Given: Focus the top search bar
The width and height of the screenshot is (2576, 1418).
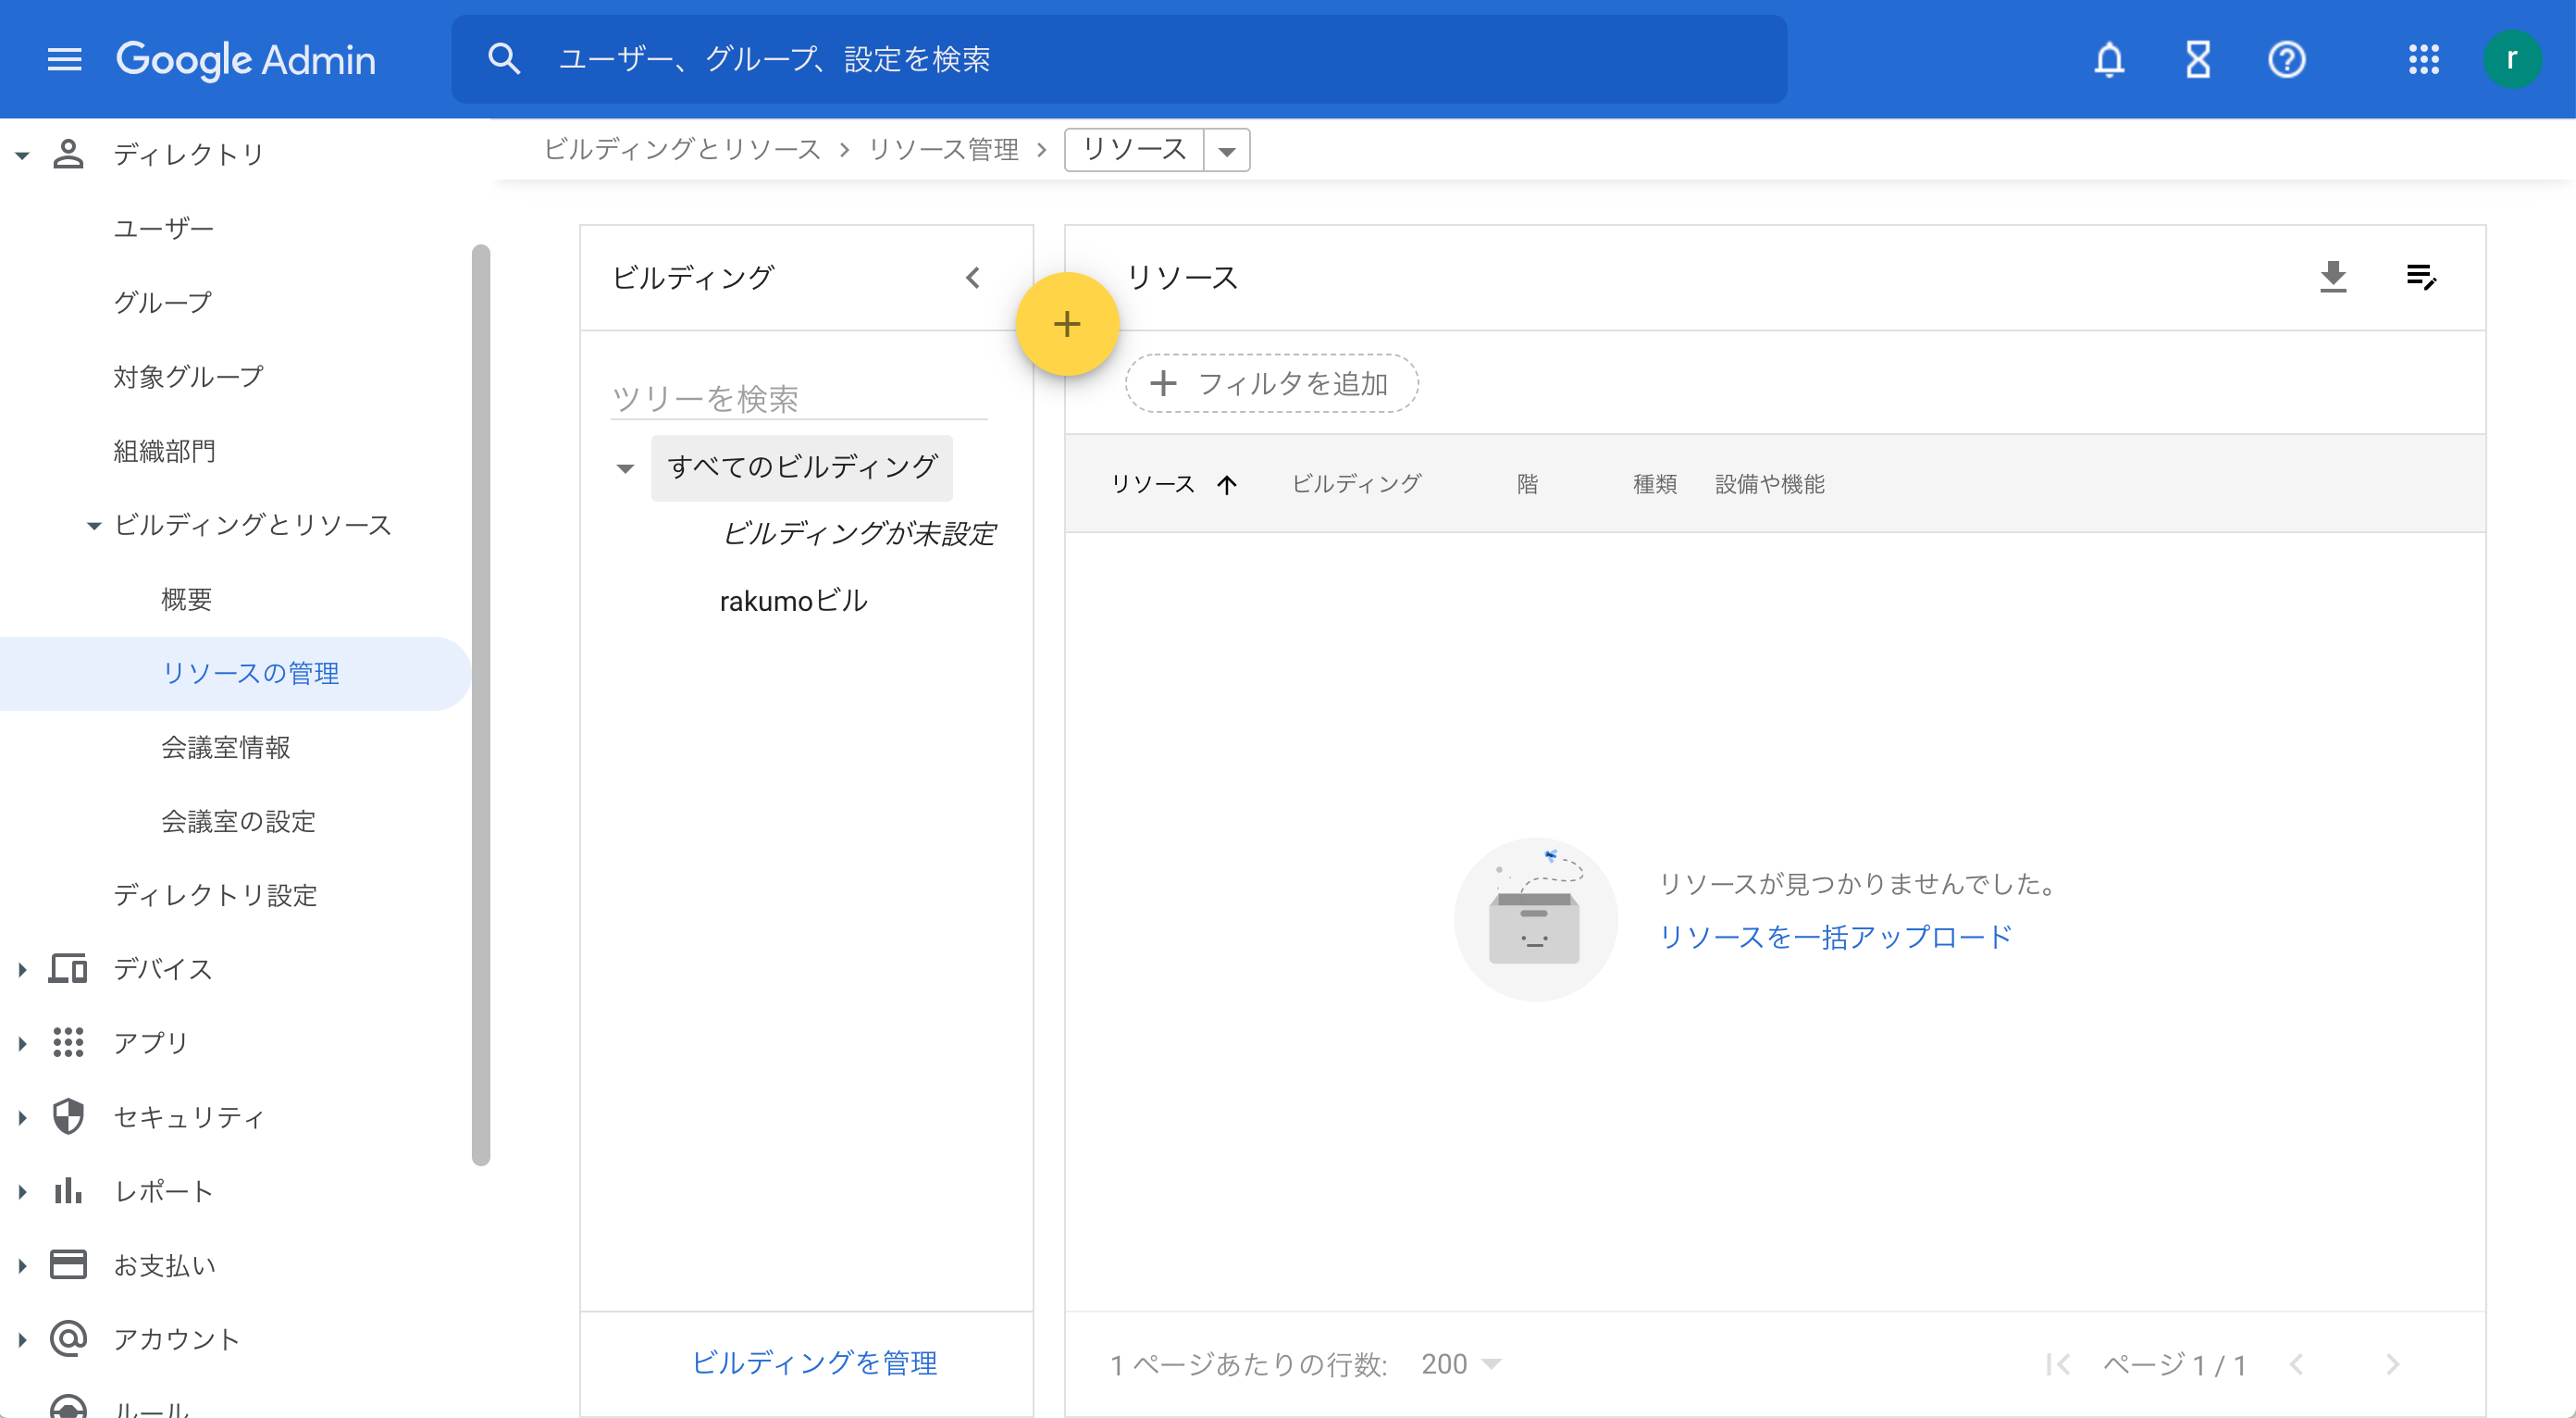Looking at the screenshot, I should click(1119, 59).
